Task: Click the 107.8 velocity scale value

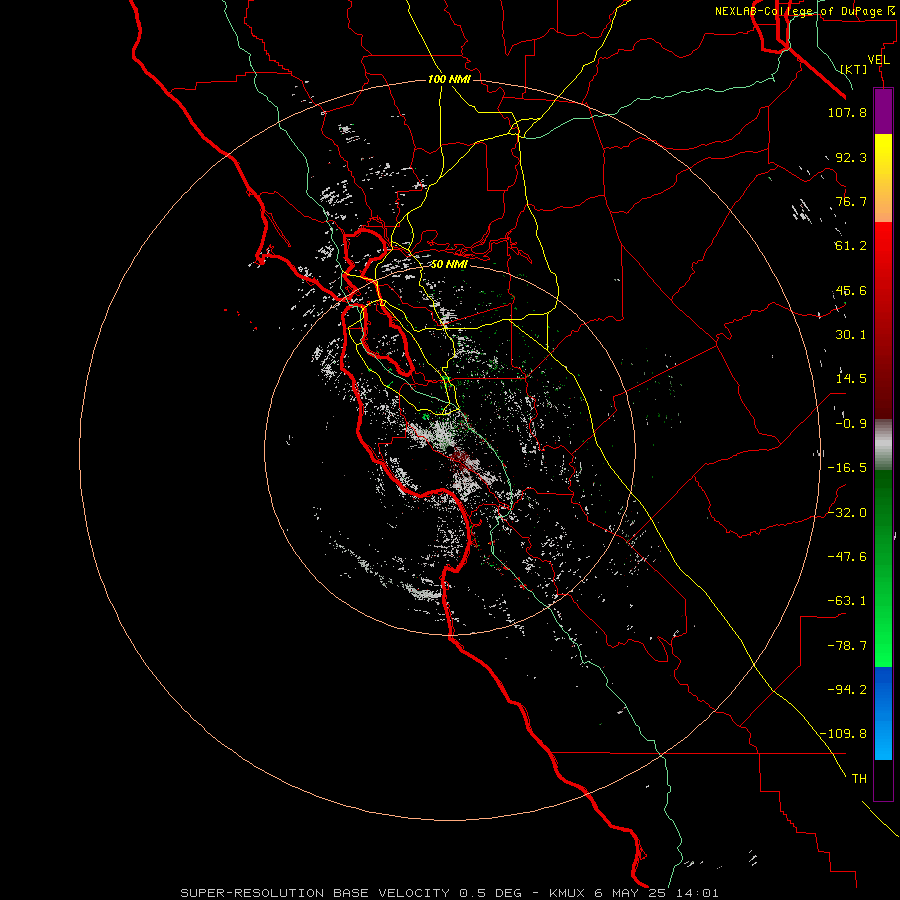Action: pos(847,112)
